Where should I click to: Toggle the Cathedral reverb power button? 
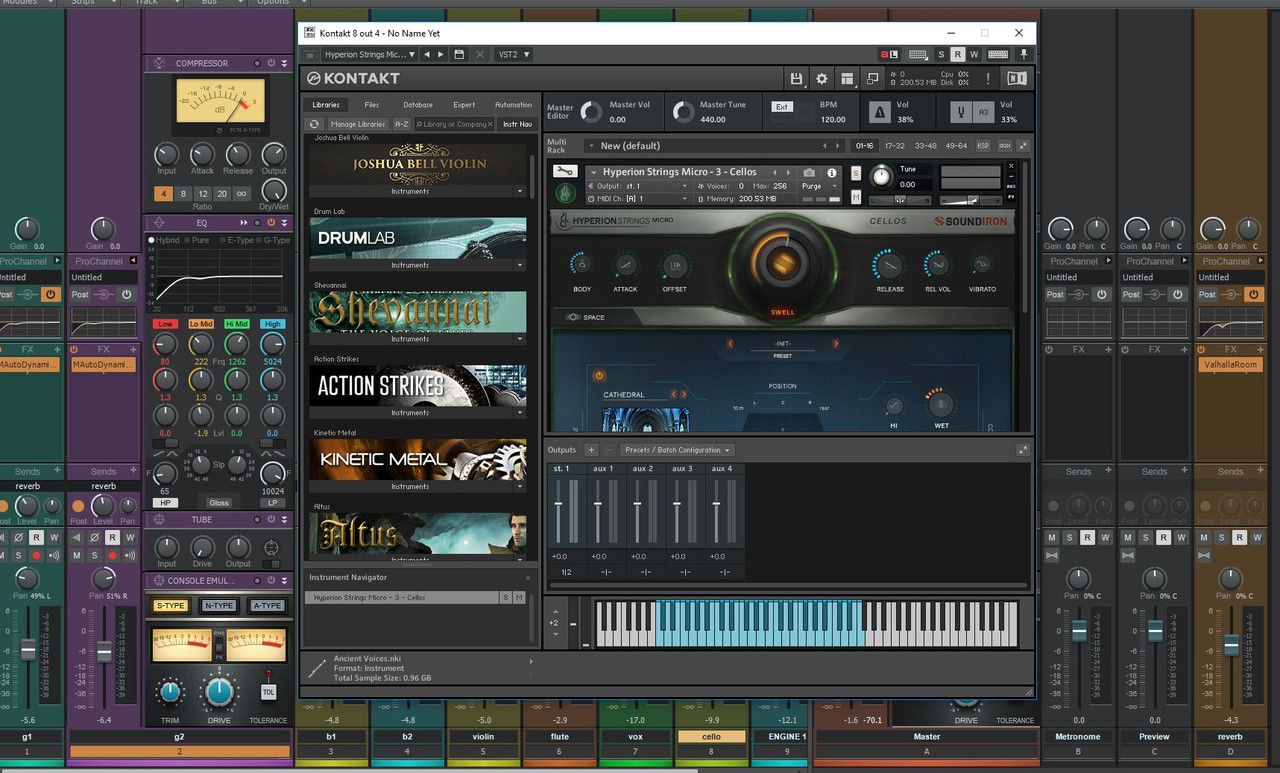coord(599,375)
